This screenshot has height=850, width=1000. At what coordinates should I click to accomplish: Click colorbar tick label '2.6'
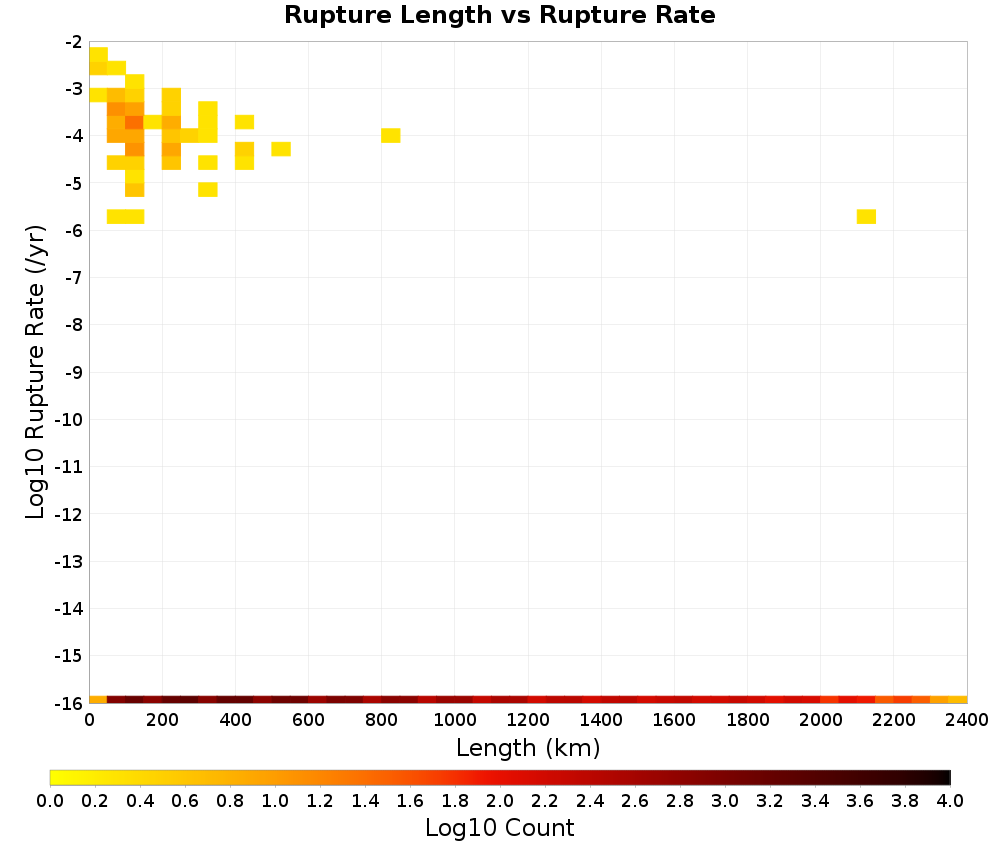point(635,800)
